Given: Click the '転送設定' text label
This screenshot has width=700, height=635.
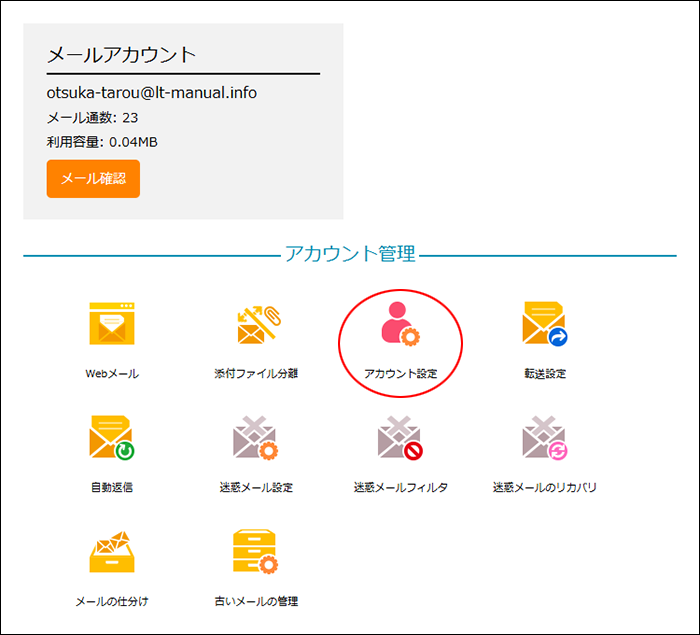Looking at the screenshot, I should (544, 374).
